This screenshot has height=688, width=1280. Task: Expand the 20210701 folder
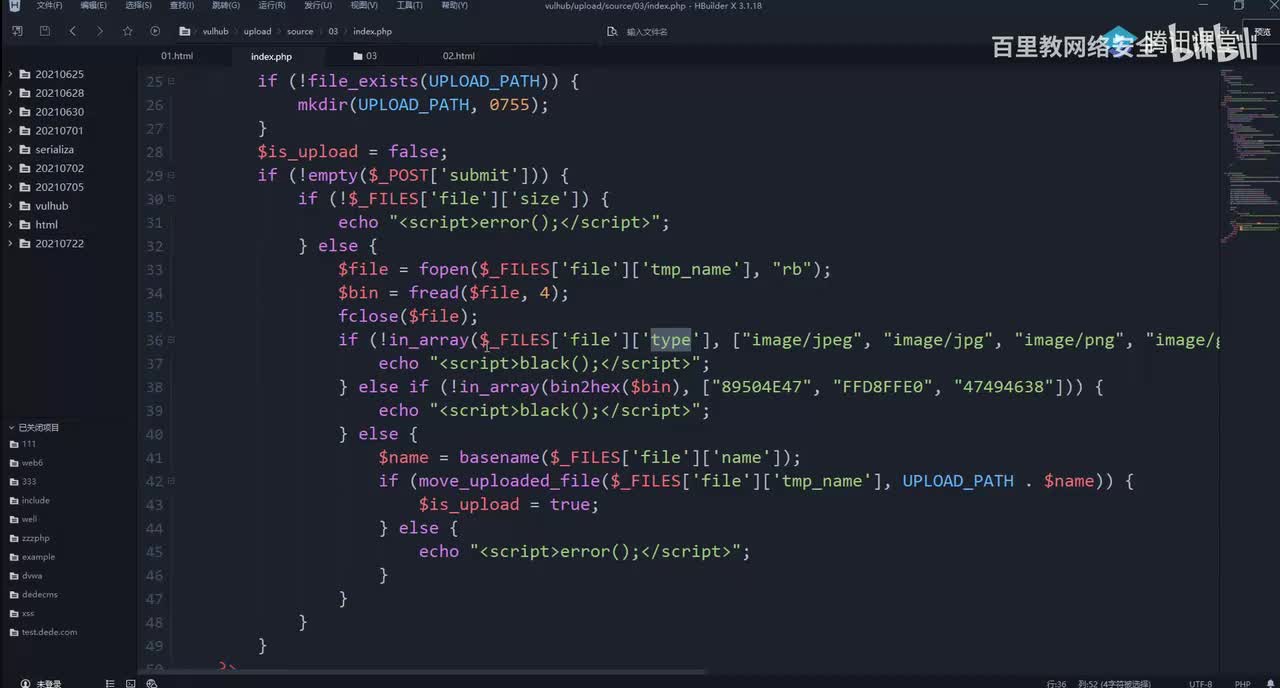click(x=11, y=131)
